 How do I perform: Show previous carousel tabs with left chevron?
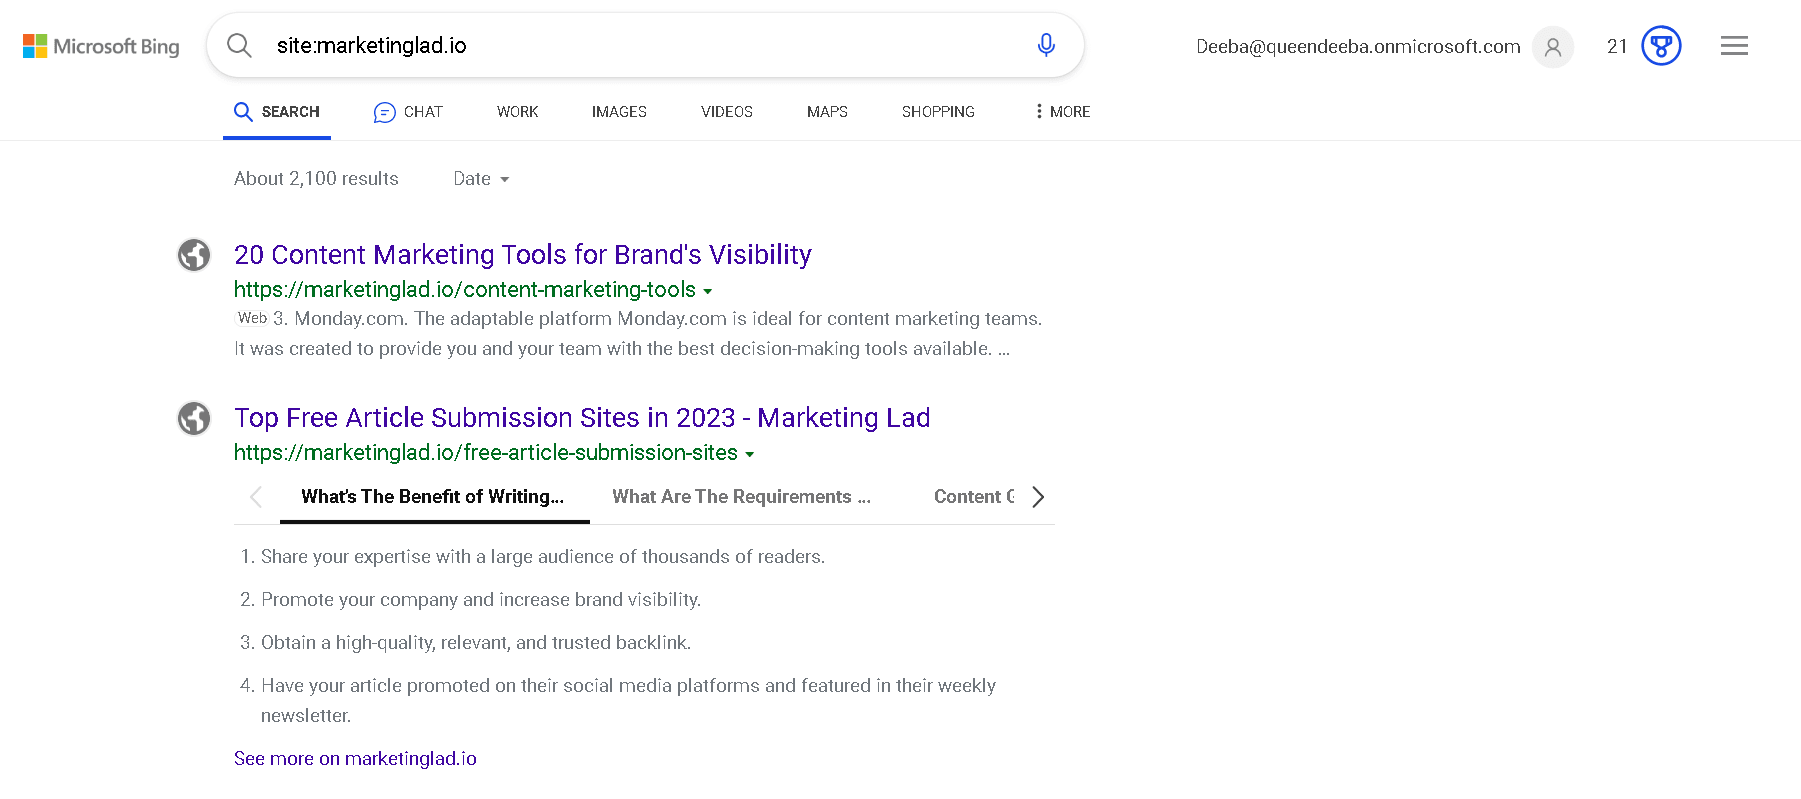(256, 497)
